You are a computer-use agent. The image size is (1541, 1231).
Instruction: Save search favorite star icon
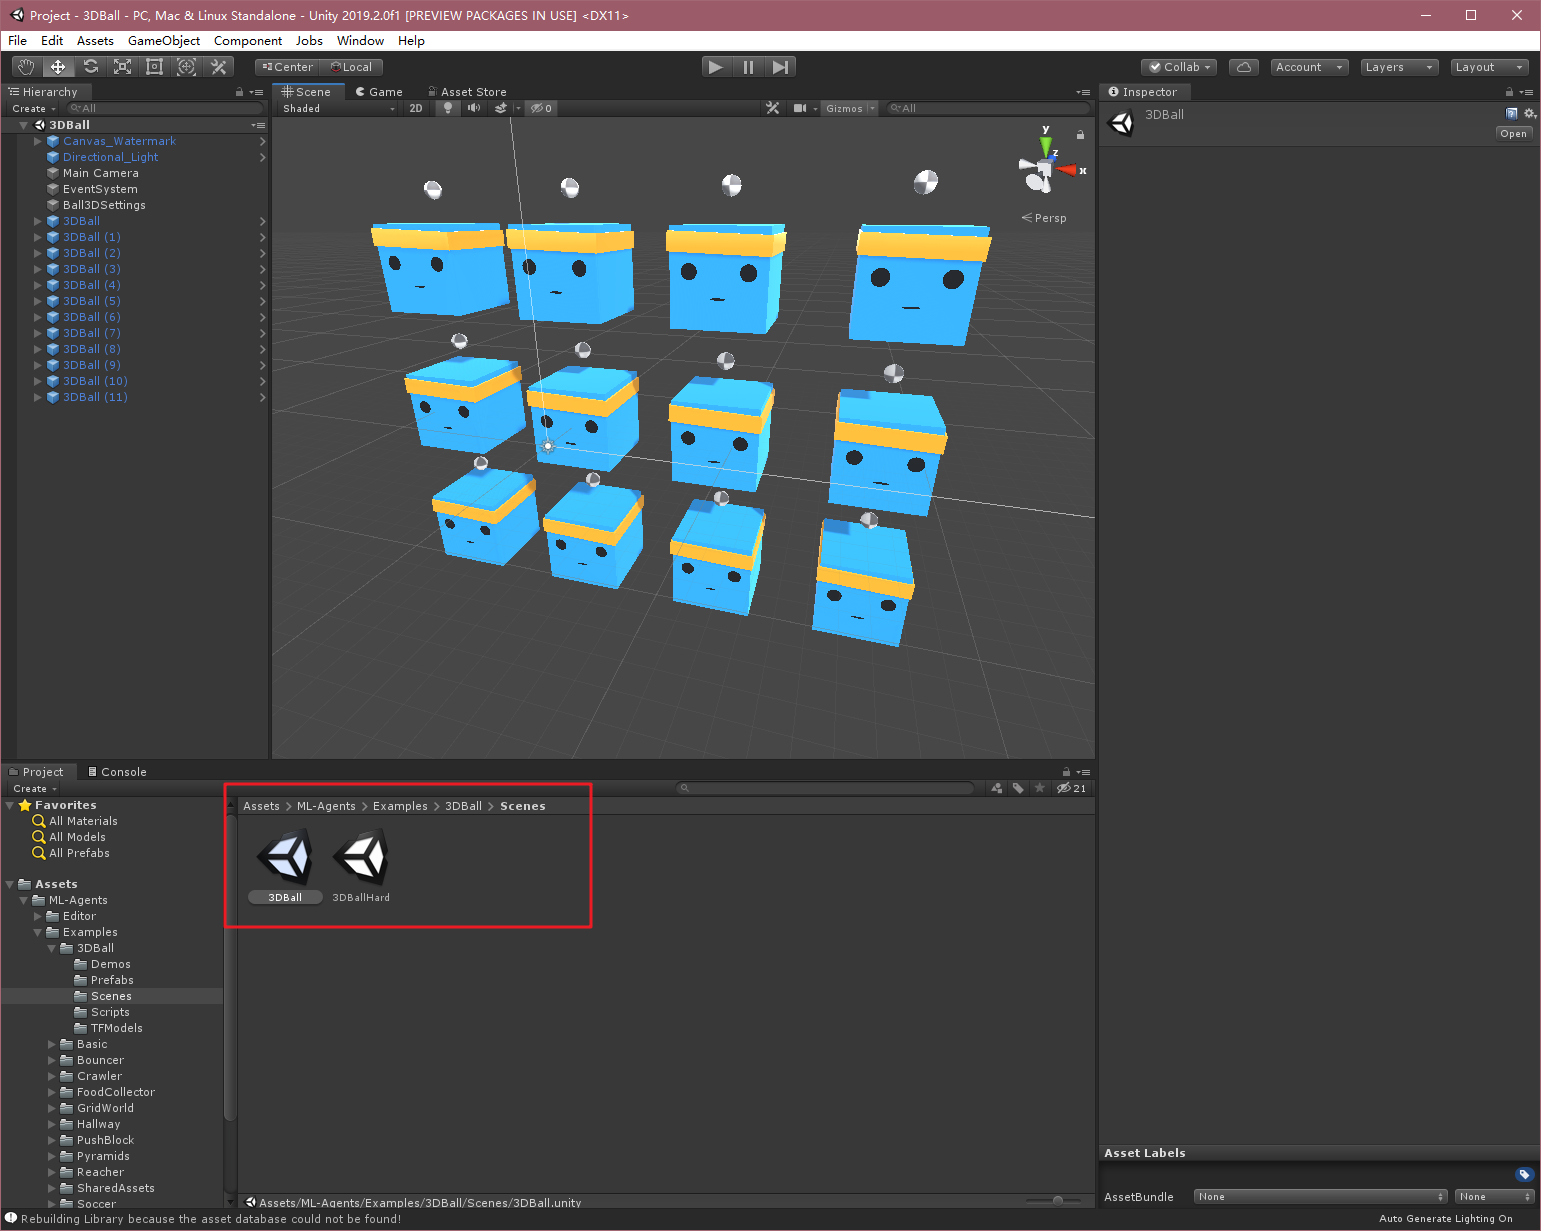pos(1040,788)
